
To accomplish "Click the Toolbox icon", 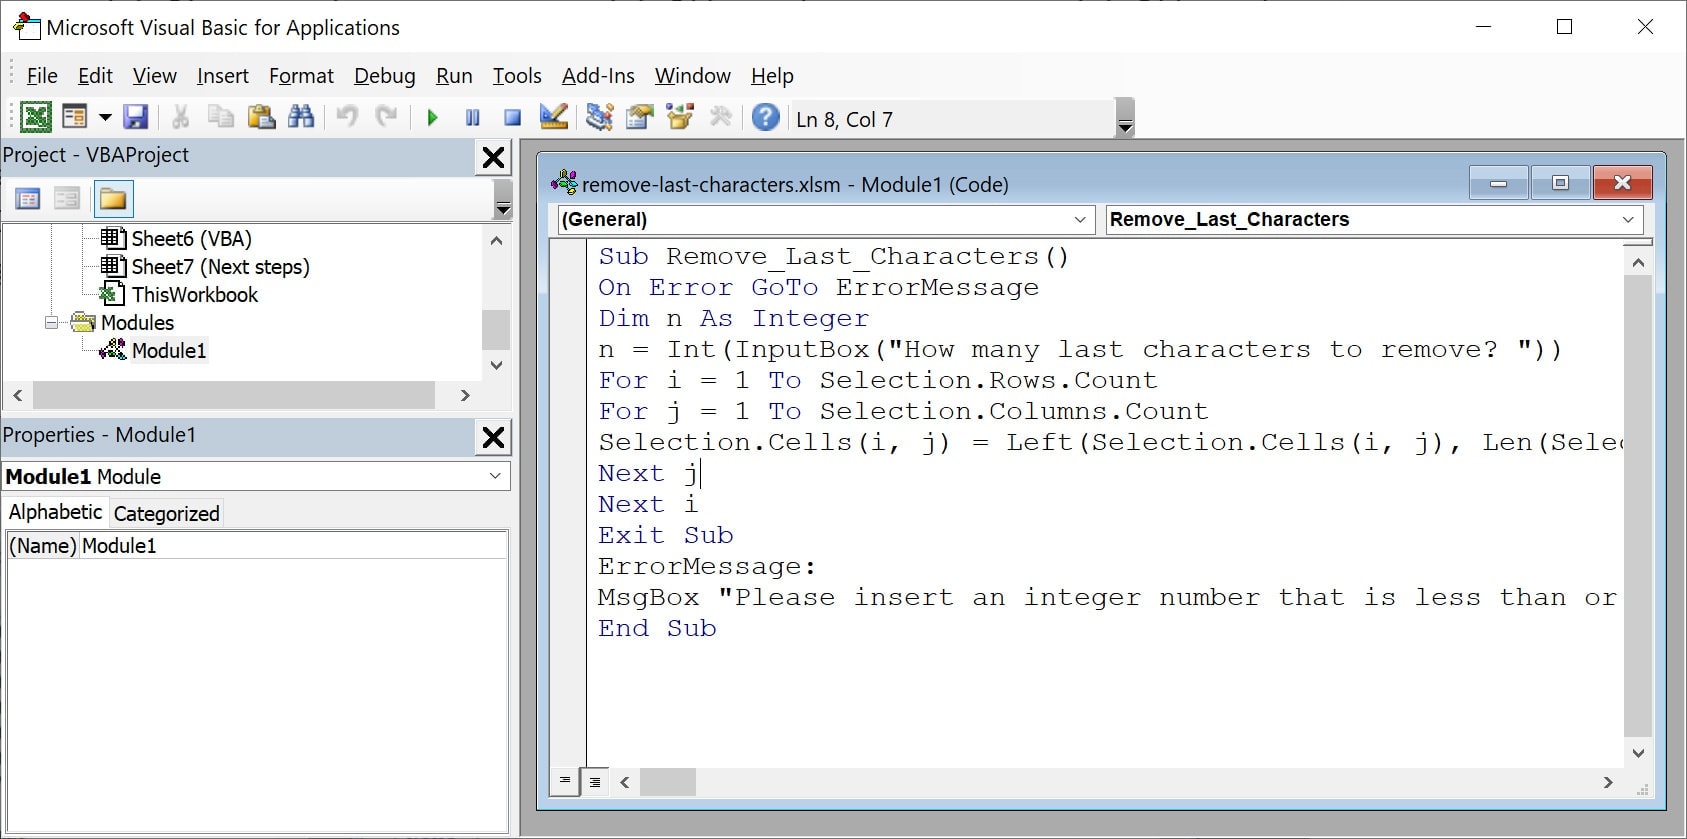I will pyautogui.click(x=720, y=118).
